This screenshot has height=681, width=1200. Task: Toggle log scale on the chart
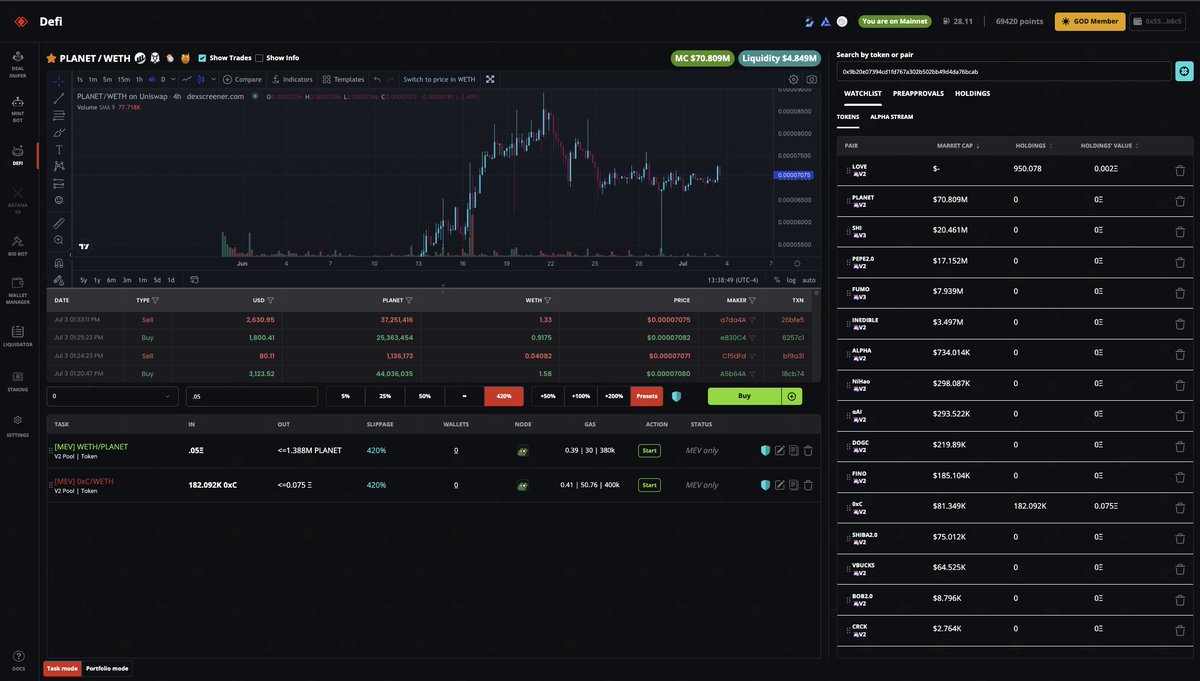[x=792, y=280]
